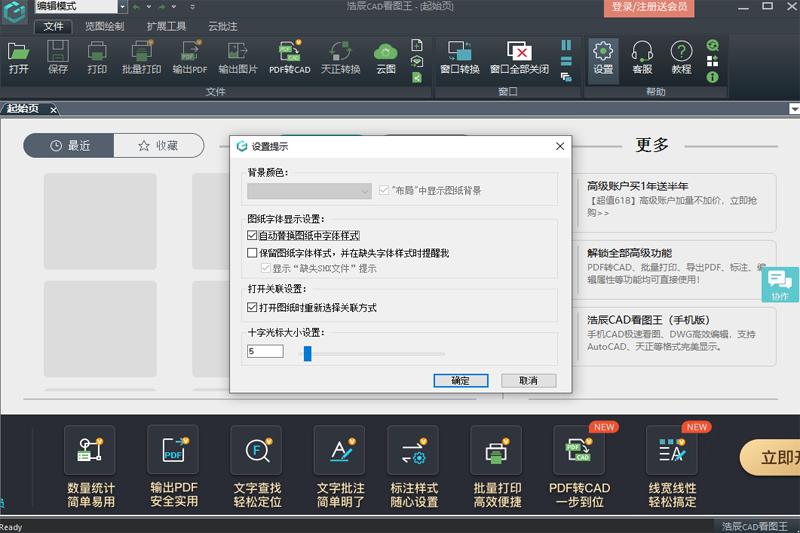The height and width of the screenshot is (533, 800).
Task: Open the 高级账户买1年送半年 promo
Action: coord(676,203)
